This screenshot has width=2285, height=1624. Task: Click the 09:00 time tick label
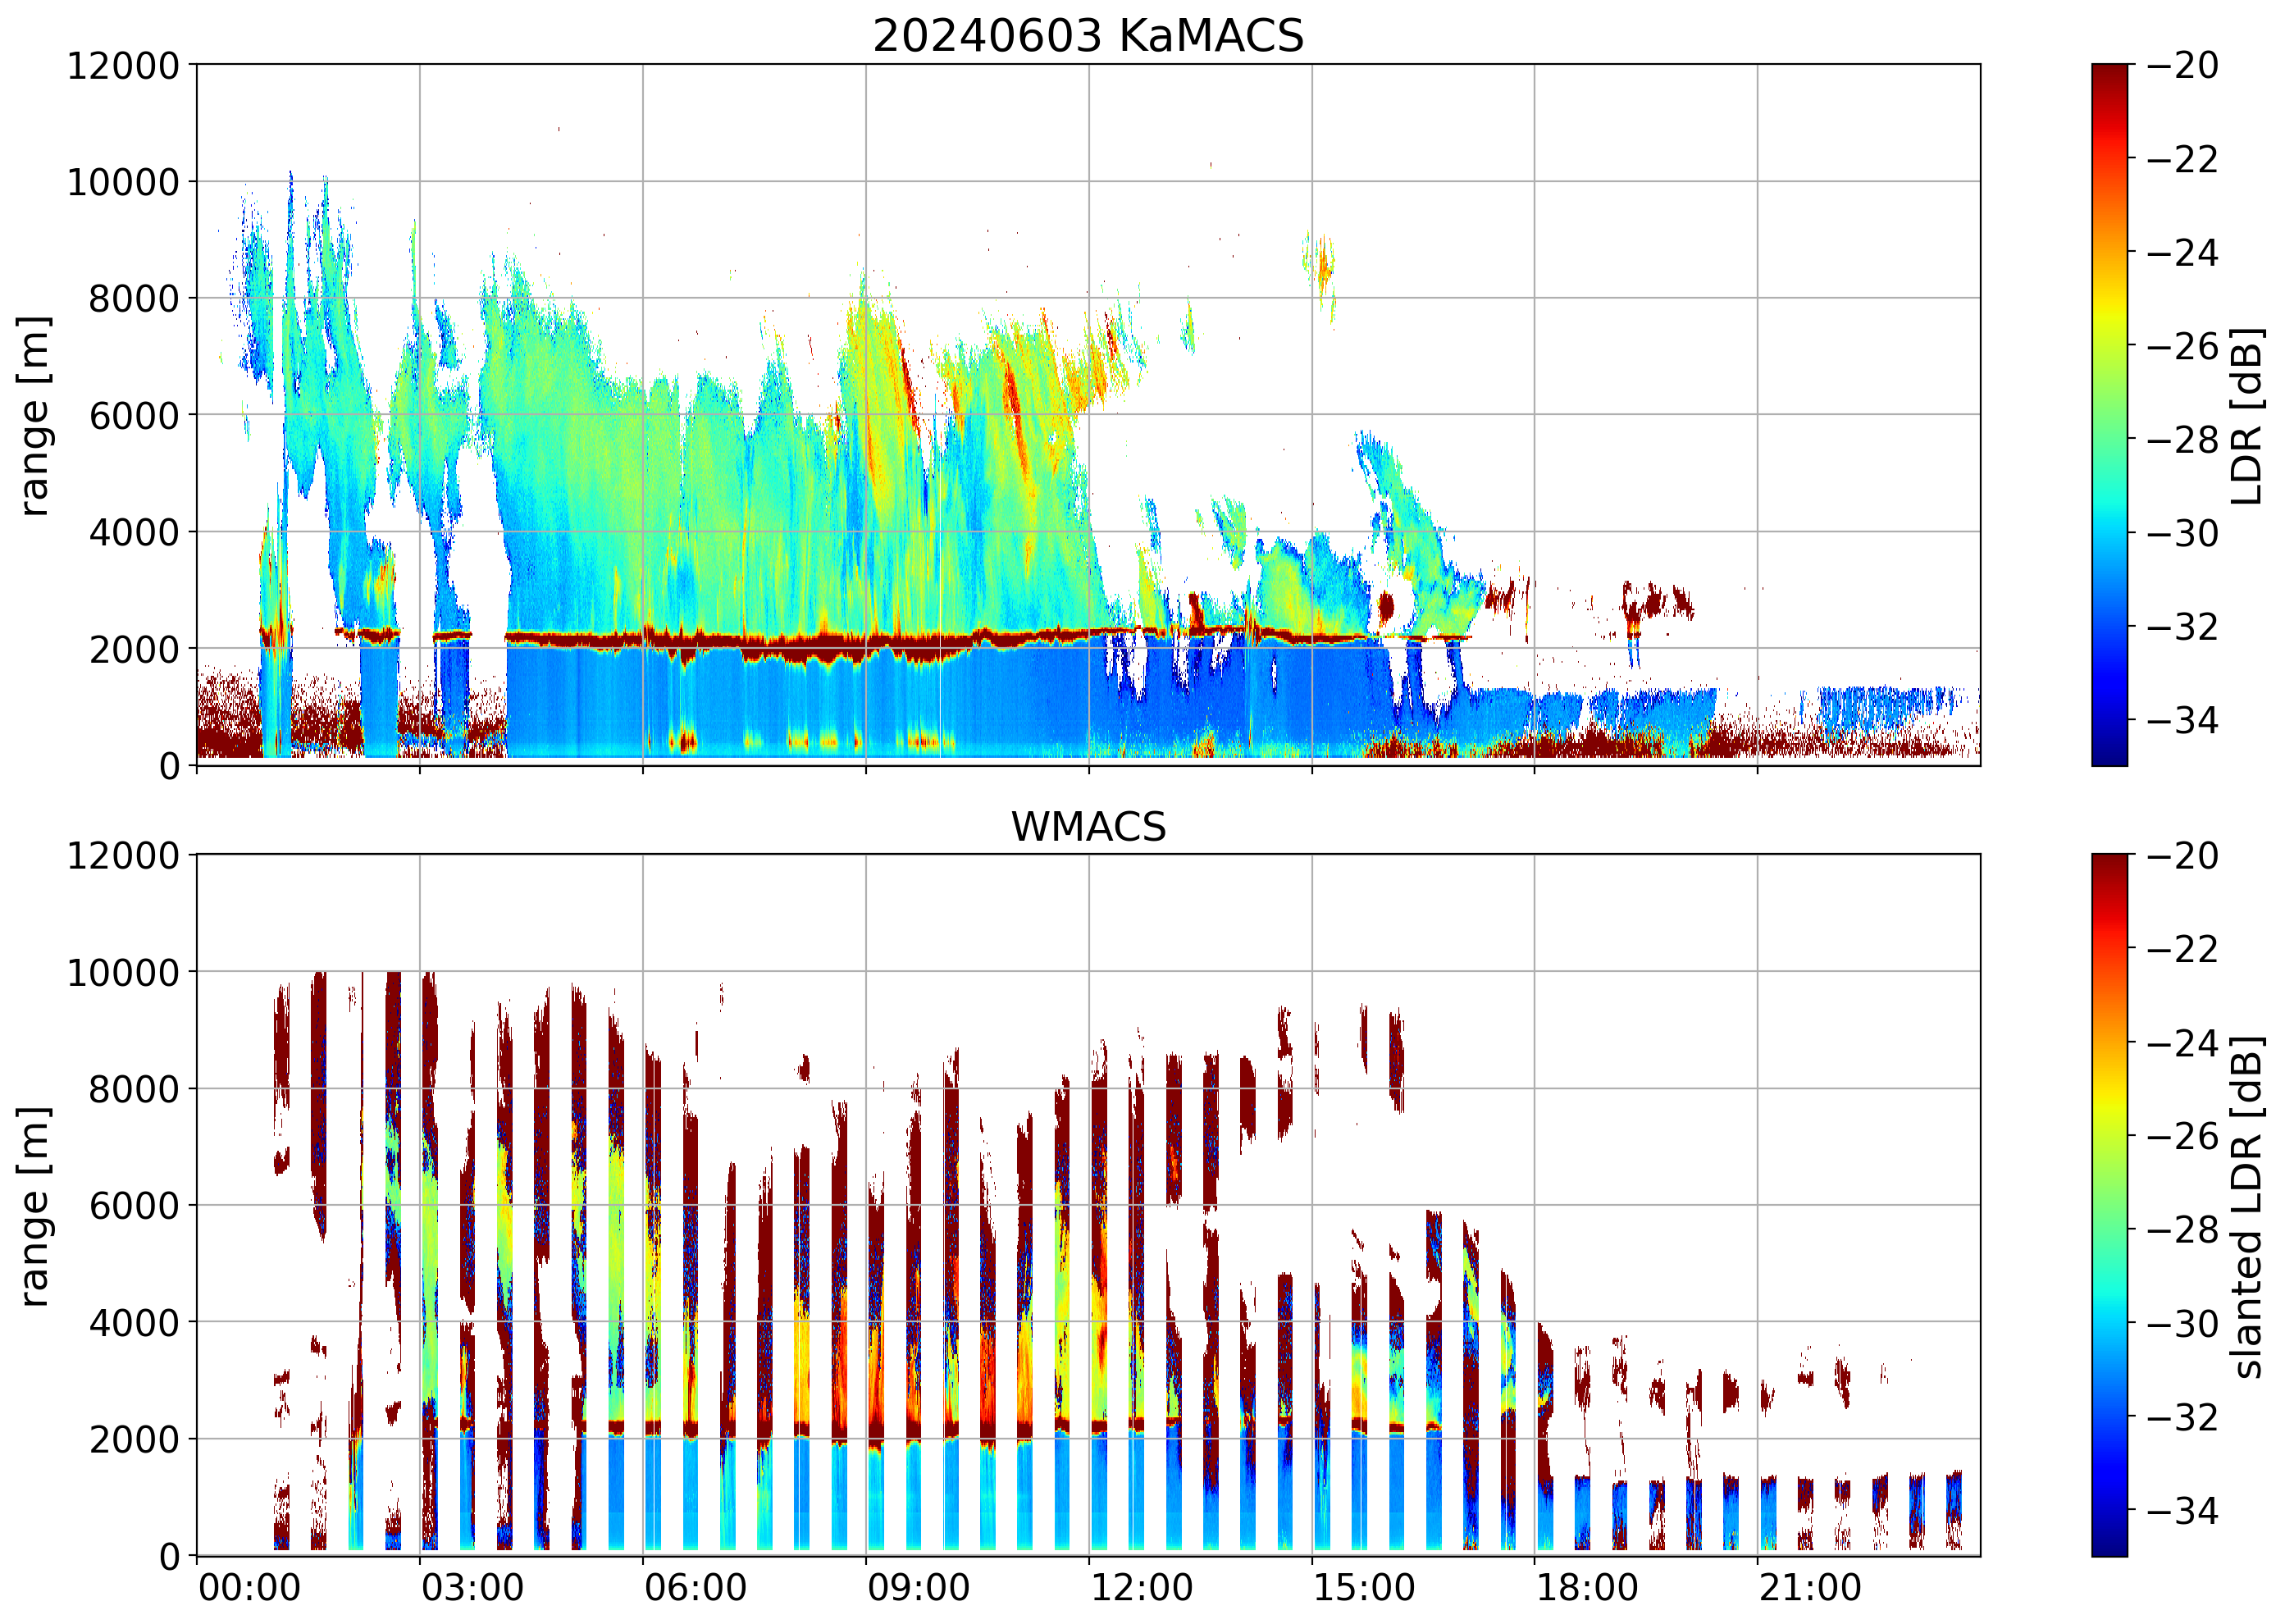coord(918,1588)
